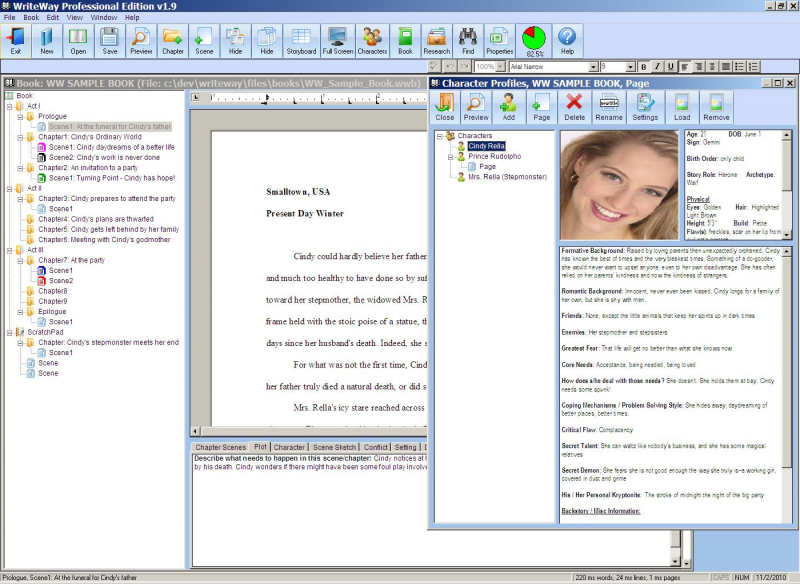
Task: Click the 82.5% progress pie chart
Action: [x=534, y=40]
